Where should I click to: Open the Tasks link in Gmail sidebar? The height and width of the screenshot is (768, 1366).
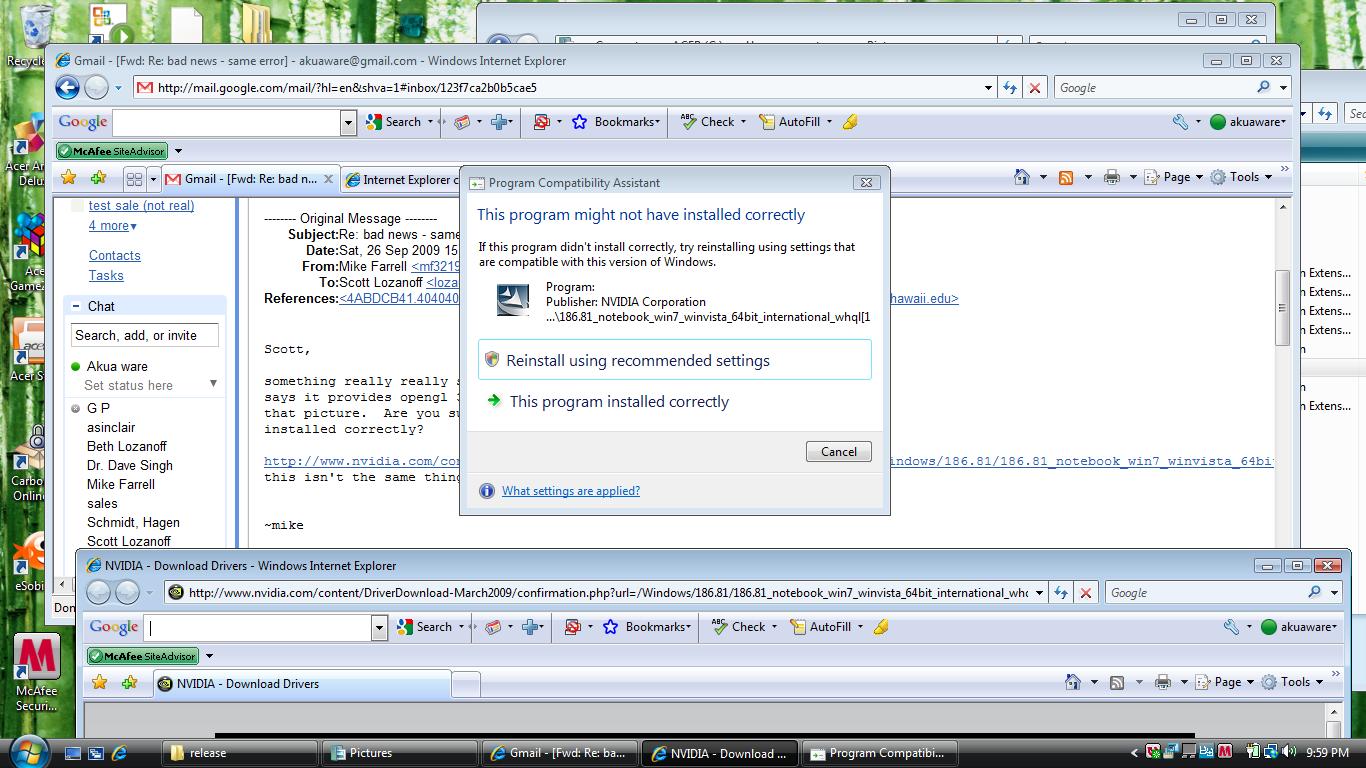106,276
